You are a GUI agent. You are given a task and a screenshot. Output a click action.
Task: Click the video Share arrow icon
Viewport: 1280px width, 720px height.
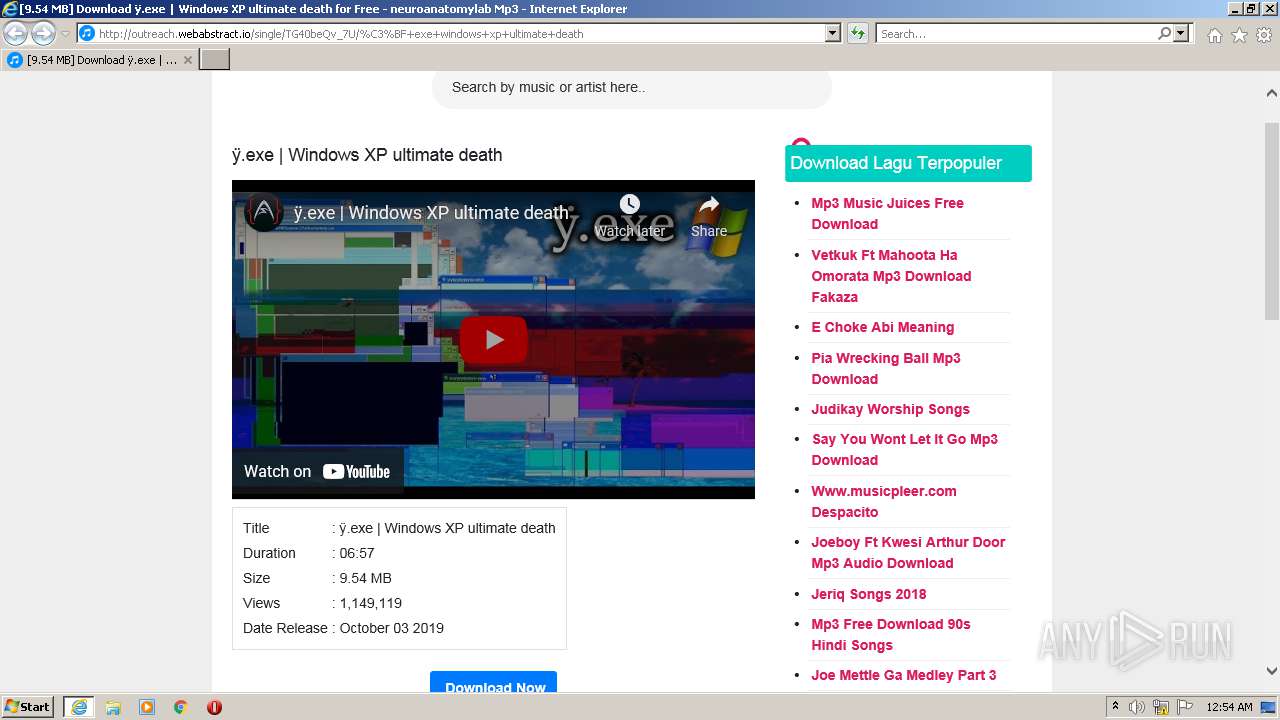point(709,205)
